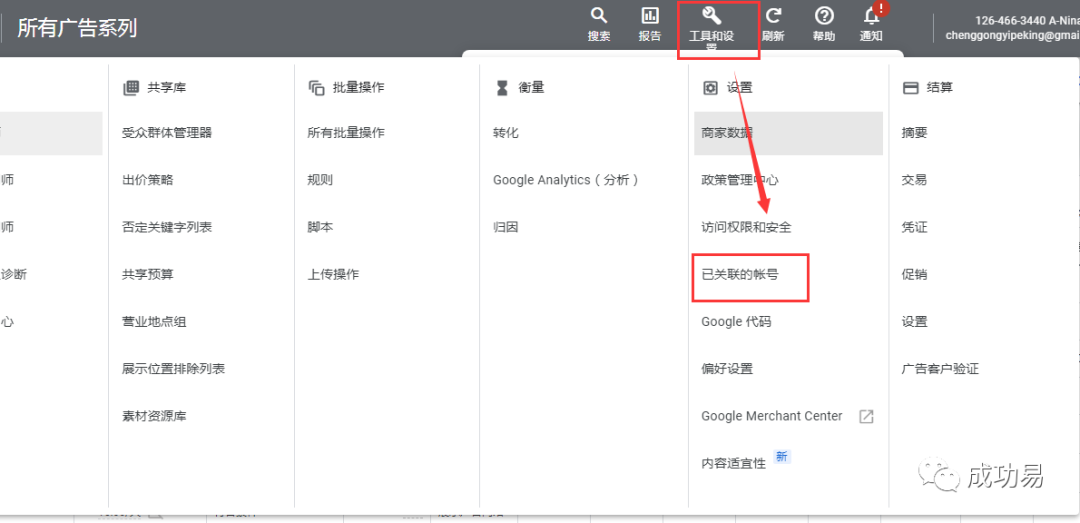The width and height of the screenshot is (1080, 523).
Task: Click the 衡量 hourglass icon
Action: click(502, 88)
